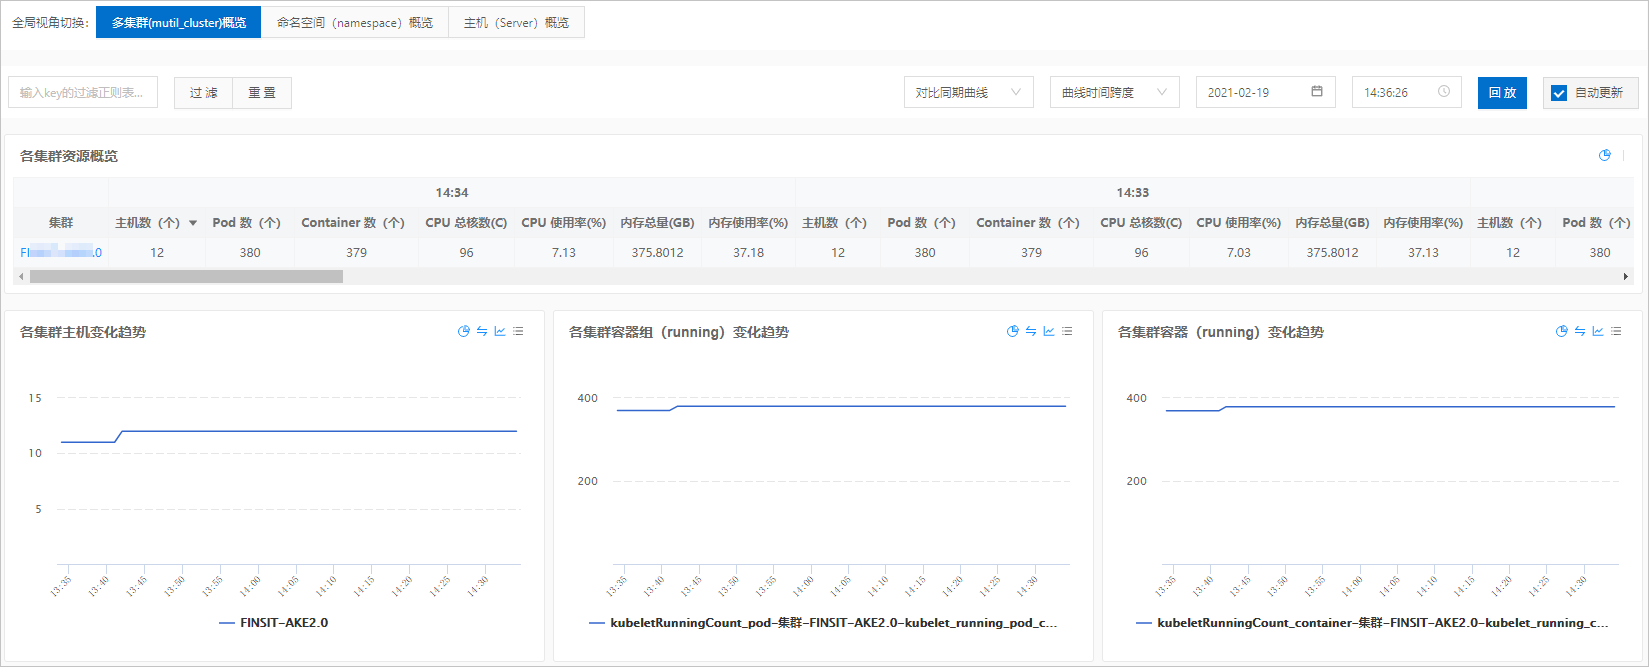Click 内存总量(GB) header under 14:33
Screen dimensions: 1649x667
pos(1332,222)
